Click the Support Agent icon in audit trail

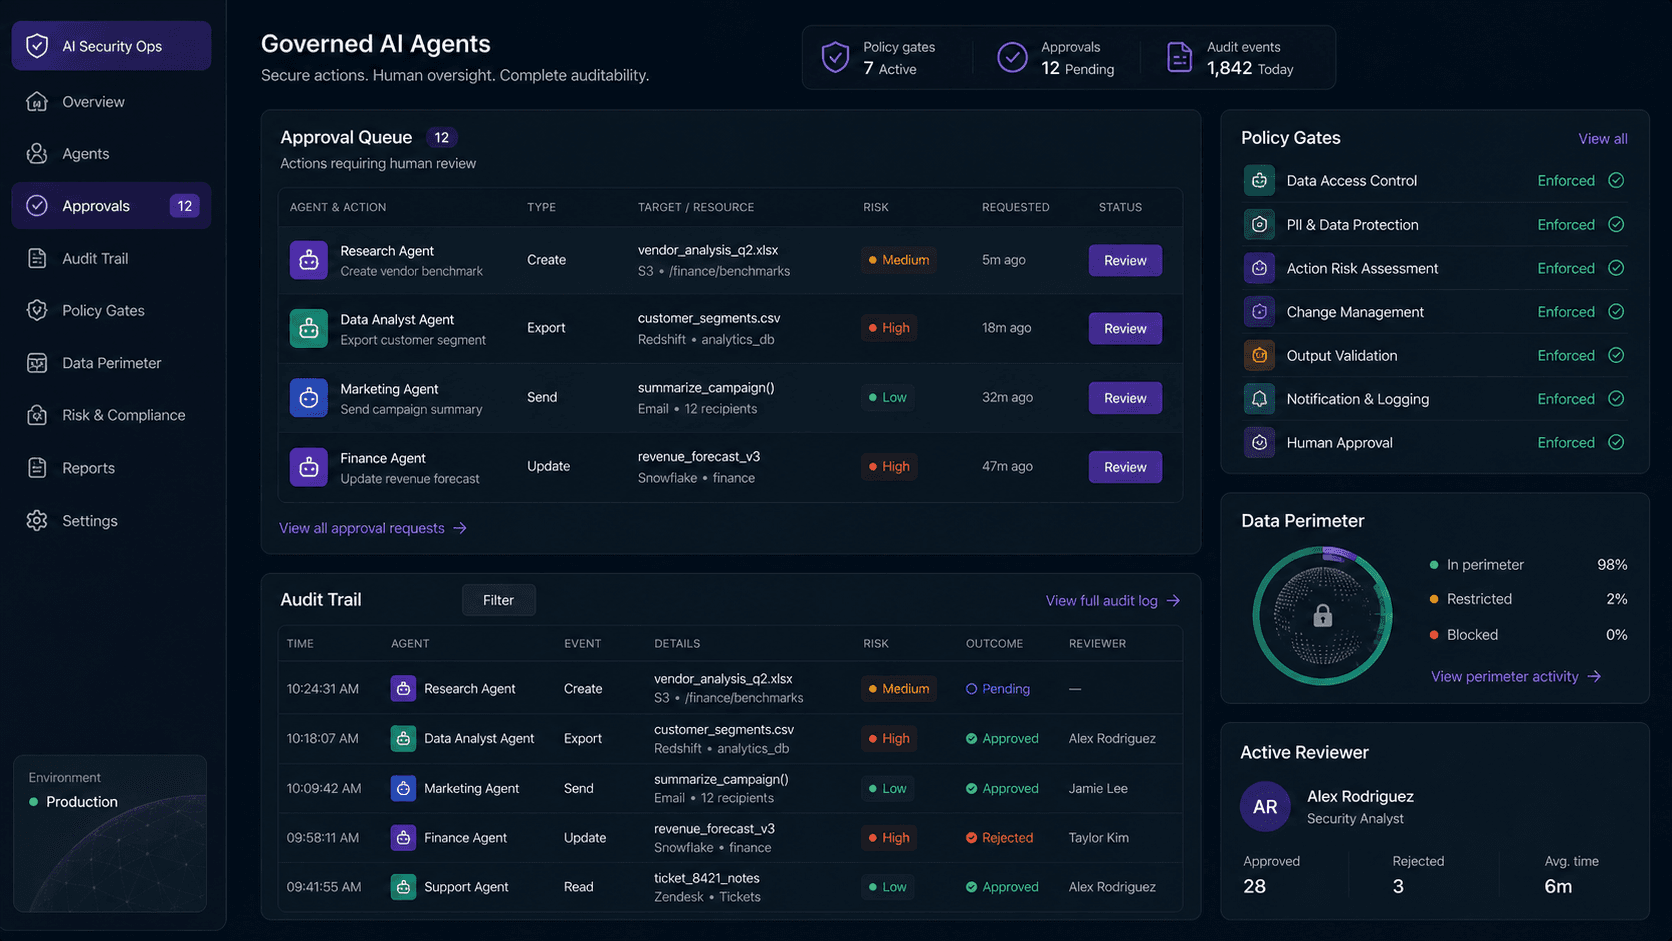click(x=403, y=887)
